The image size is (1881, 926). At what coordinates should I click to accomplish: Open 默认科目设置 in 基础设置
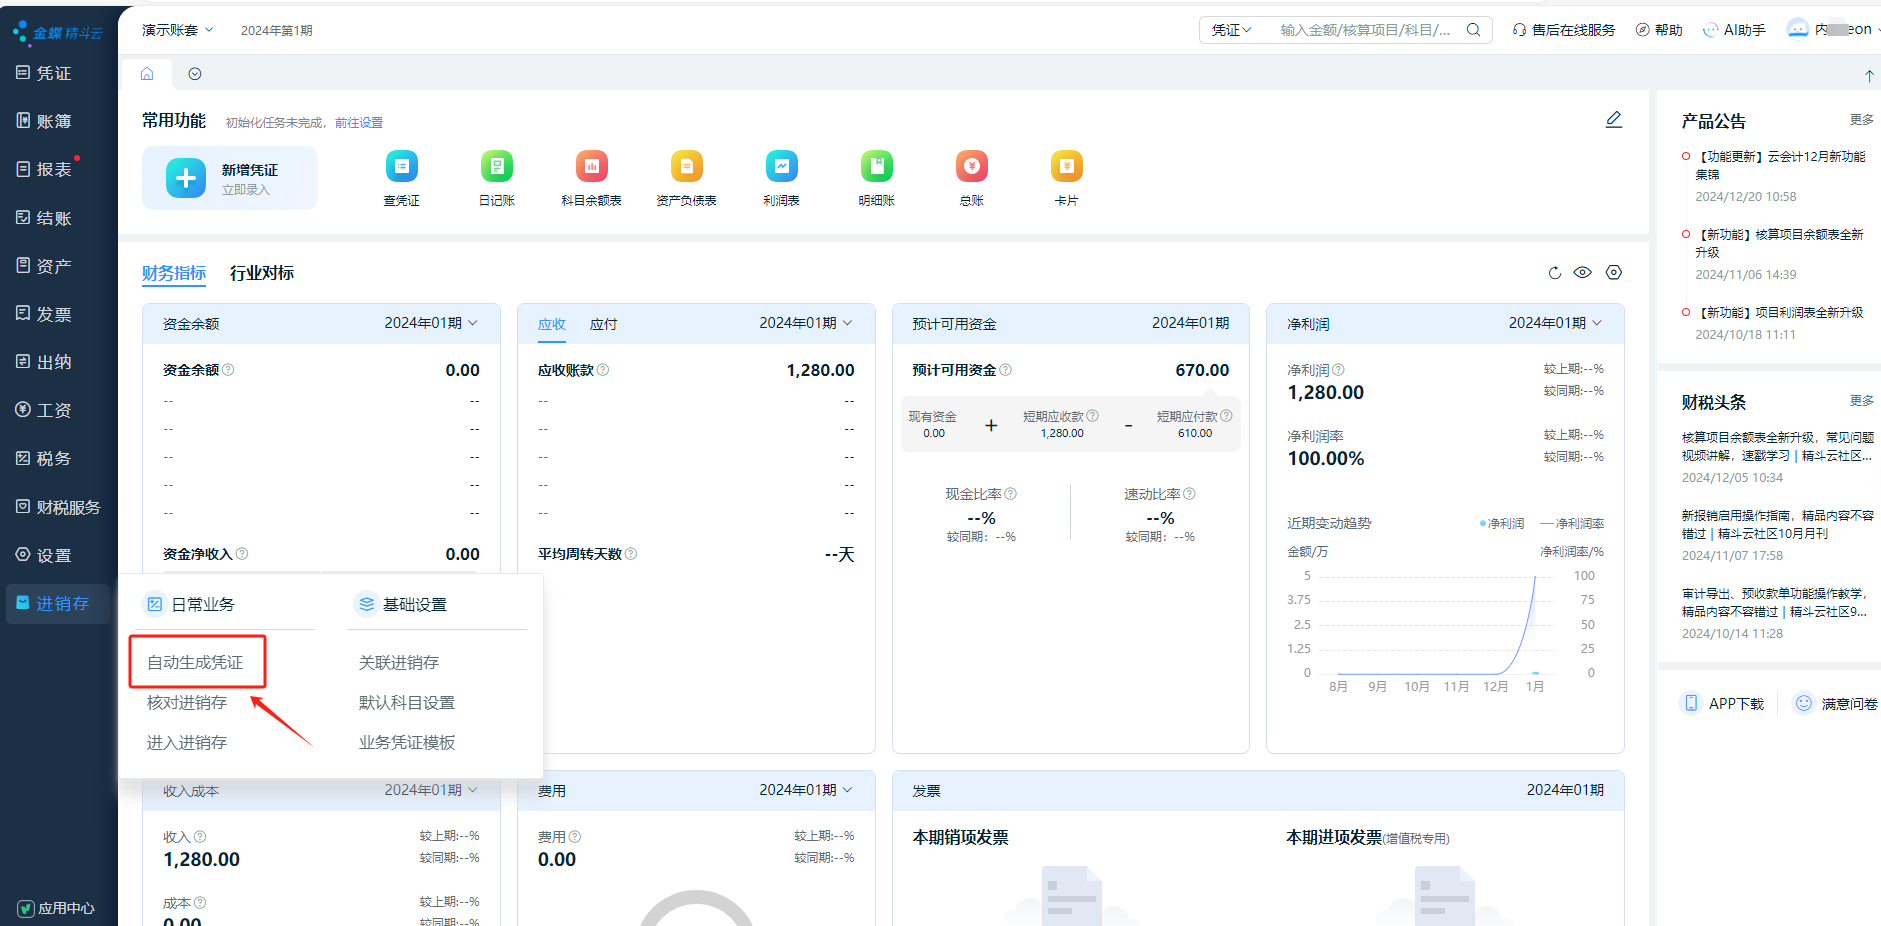point(406,703)
